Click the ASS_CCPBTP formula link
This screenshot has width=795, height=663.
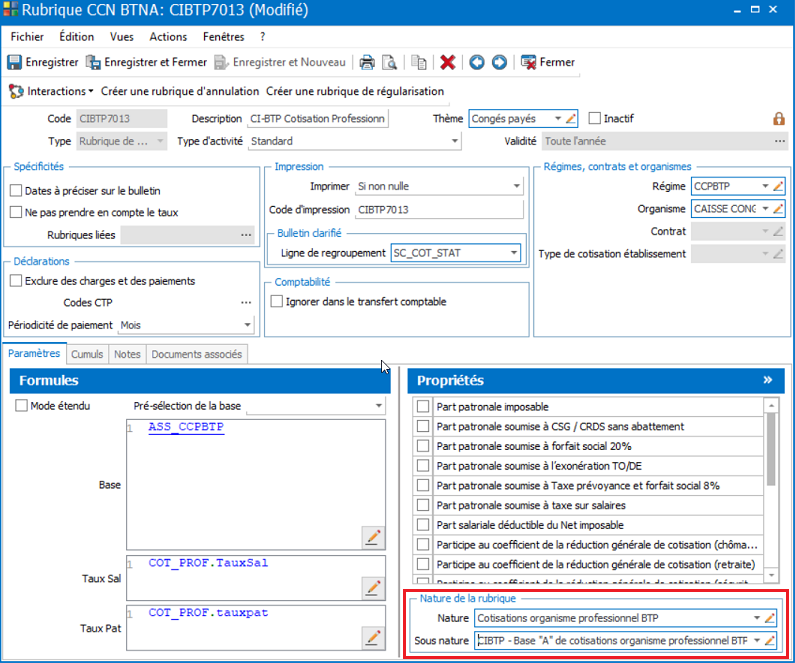(186, 427)
